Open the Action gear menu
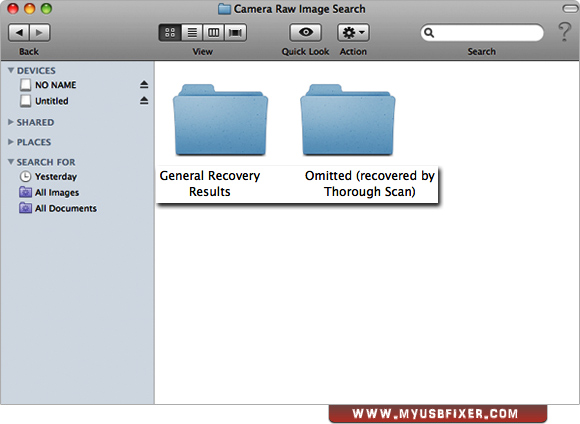The width and height of the screenshot is (580, 424). tap(353, 33)
